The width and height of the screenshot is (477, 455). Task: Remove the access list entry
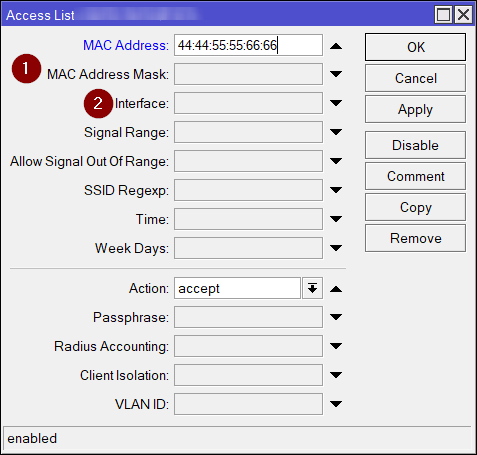415,238
